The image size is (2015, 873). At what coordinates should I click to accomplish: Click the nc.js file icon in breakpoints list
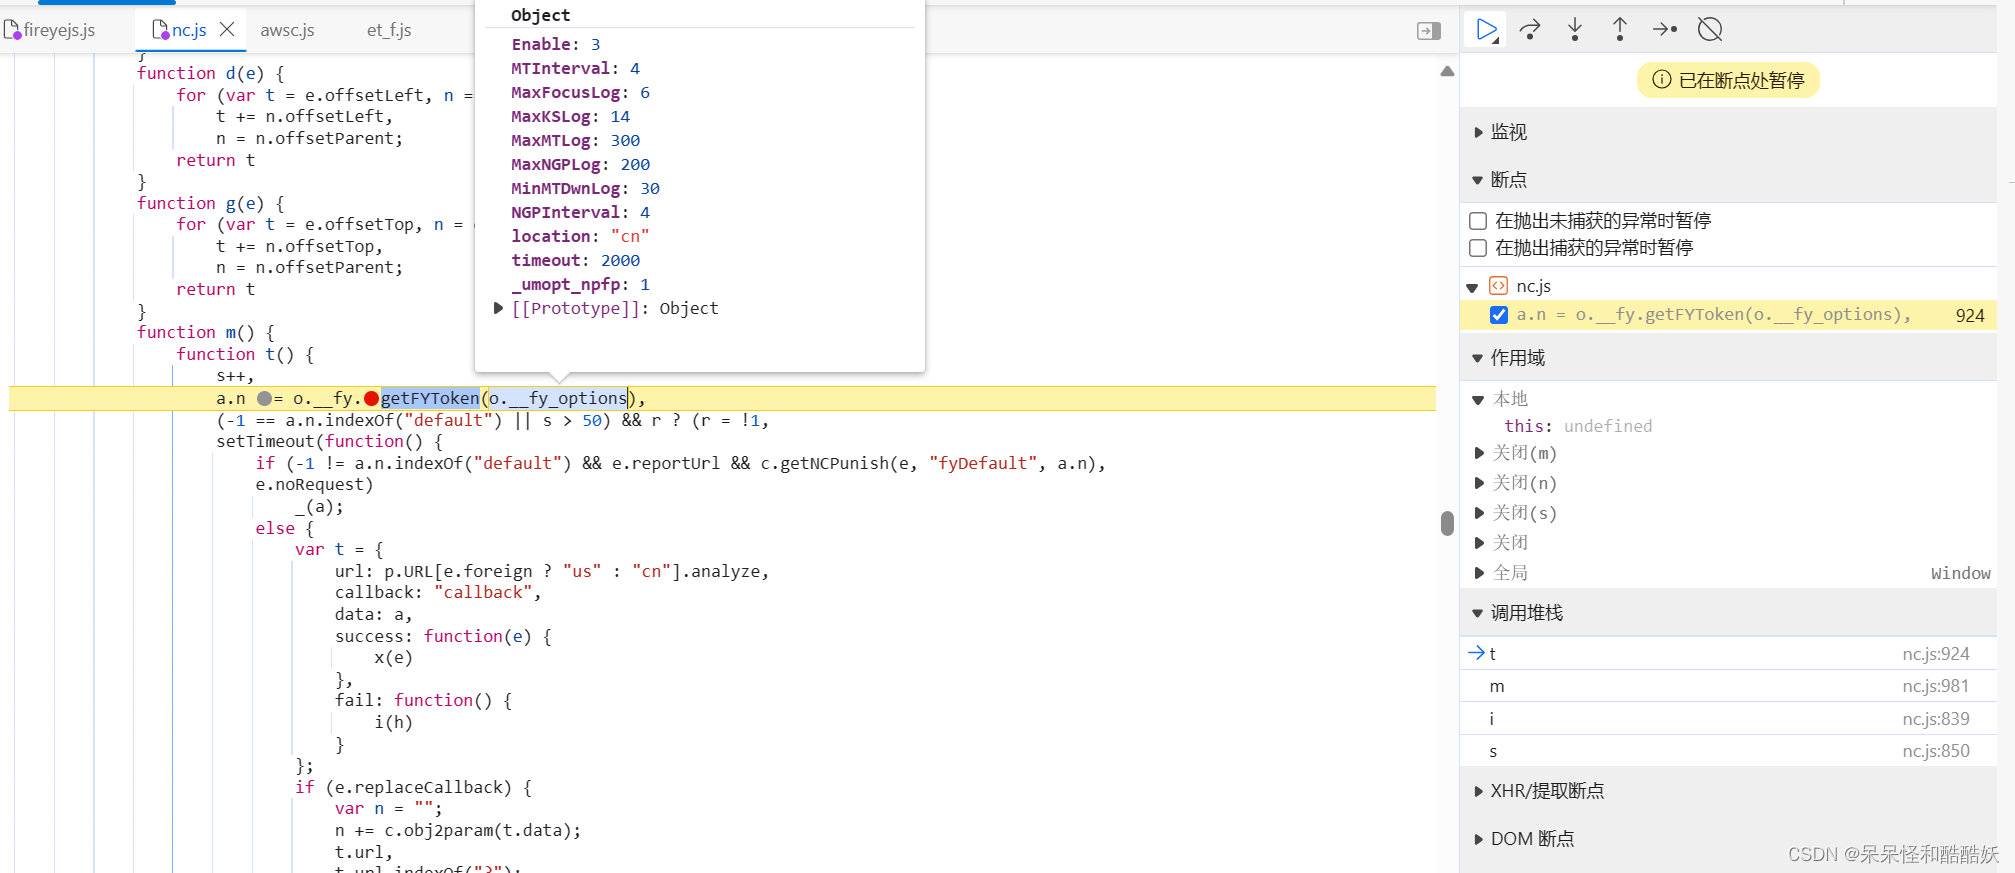pyautogui.click(x=1498, y=286)
